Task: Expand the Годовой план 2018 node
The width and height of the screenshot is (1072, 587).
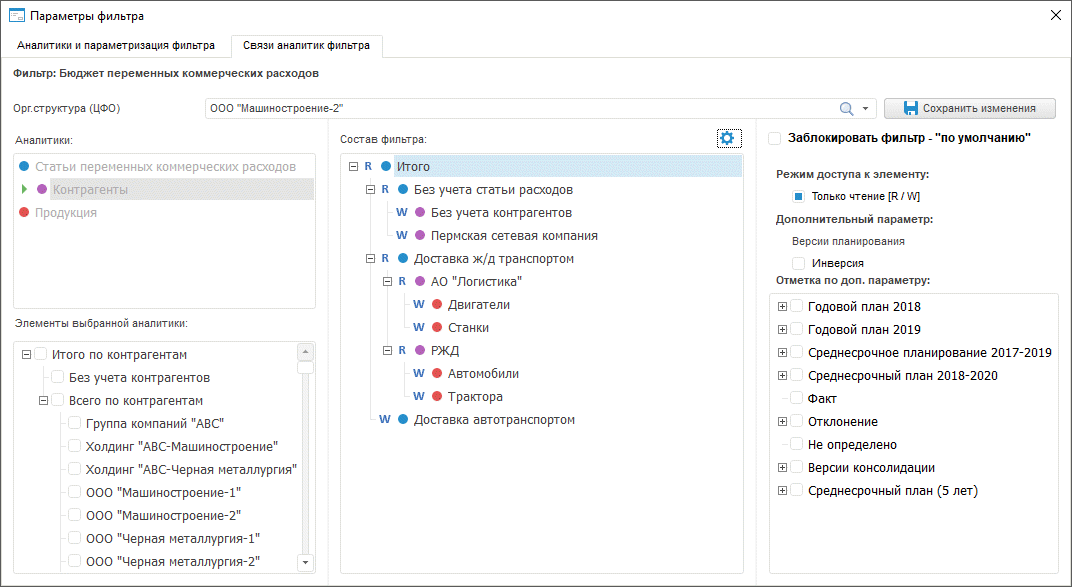Action: pos(782,307)
